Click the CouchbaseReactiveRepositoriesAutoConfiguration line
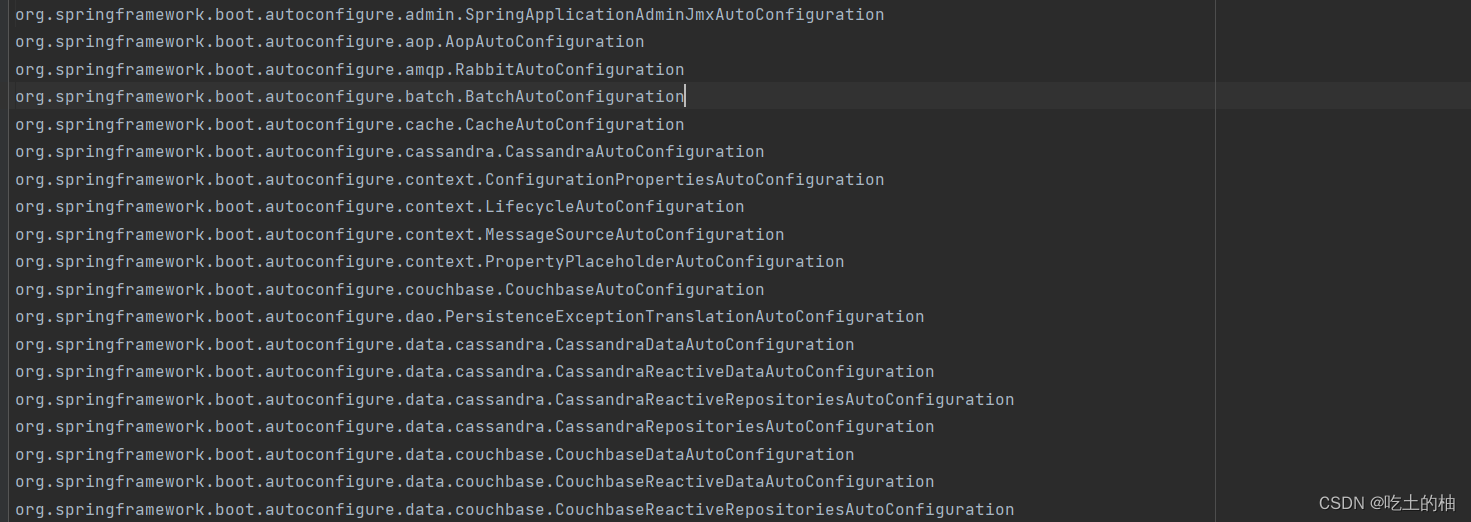1471x522 pixels. click(x=515, y=510)
